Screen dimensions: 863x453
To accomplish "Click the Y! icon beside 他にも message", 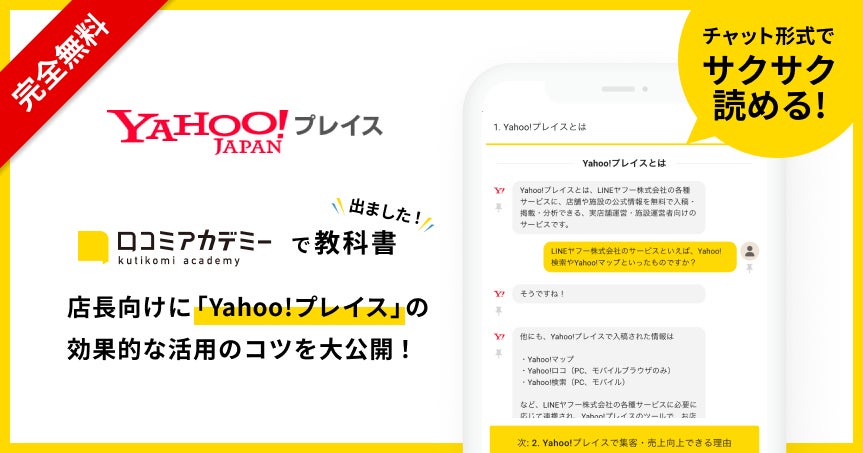I will point(499,336).
